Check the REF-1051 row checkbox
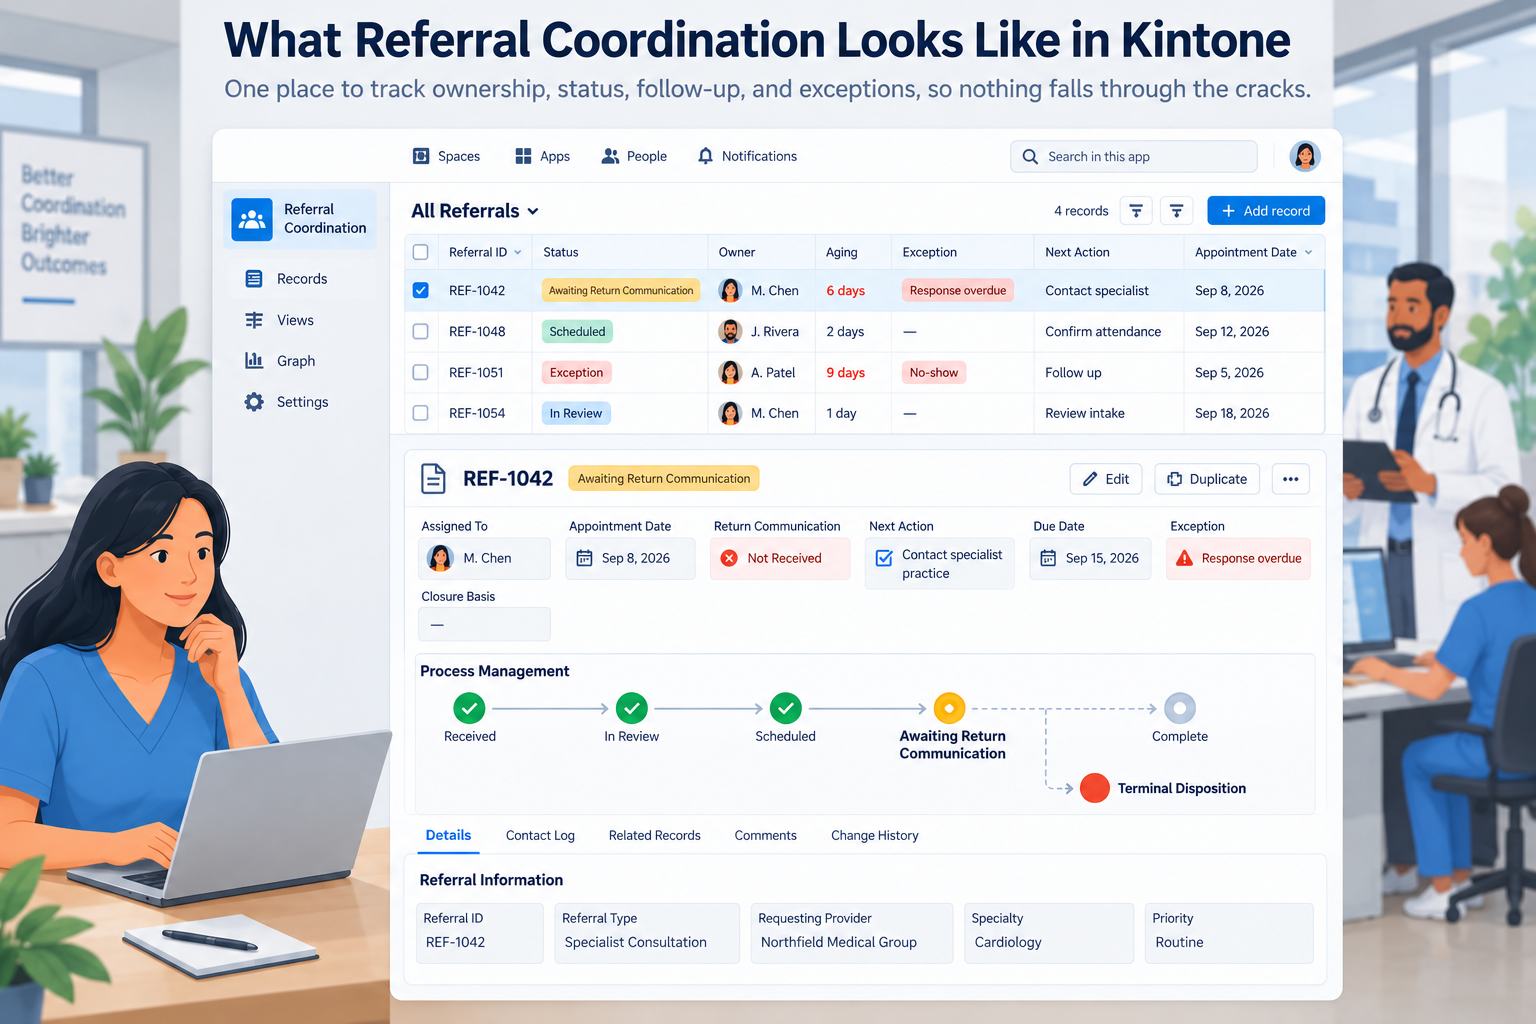 (421, 372)
